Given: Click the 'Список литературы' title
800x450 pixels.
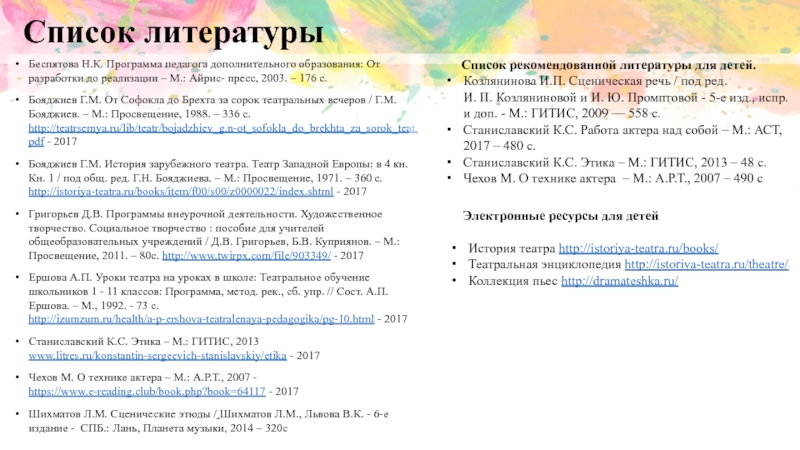Looking at the screenshot, I should (173, 32).
